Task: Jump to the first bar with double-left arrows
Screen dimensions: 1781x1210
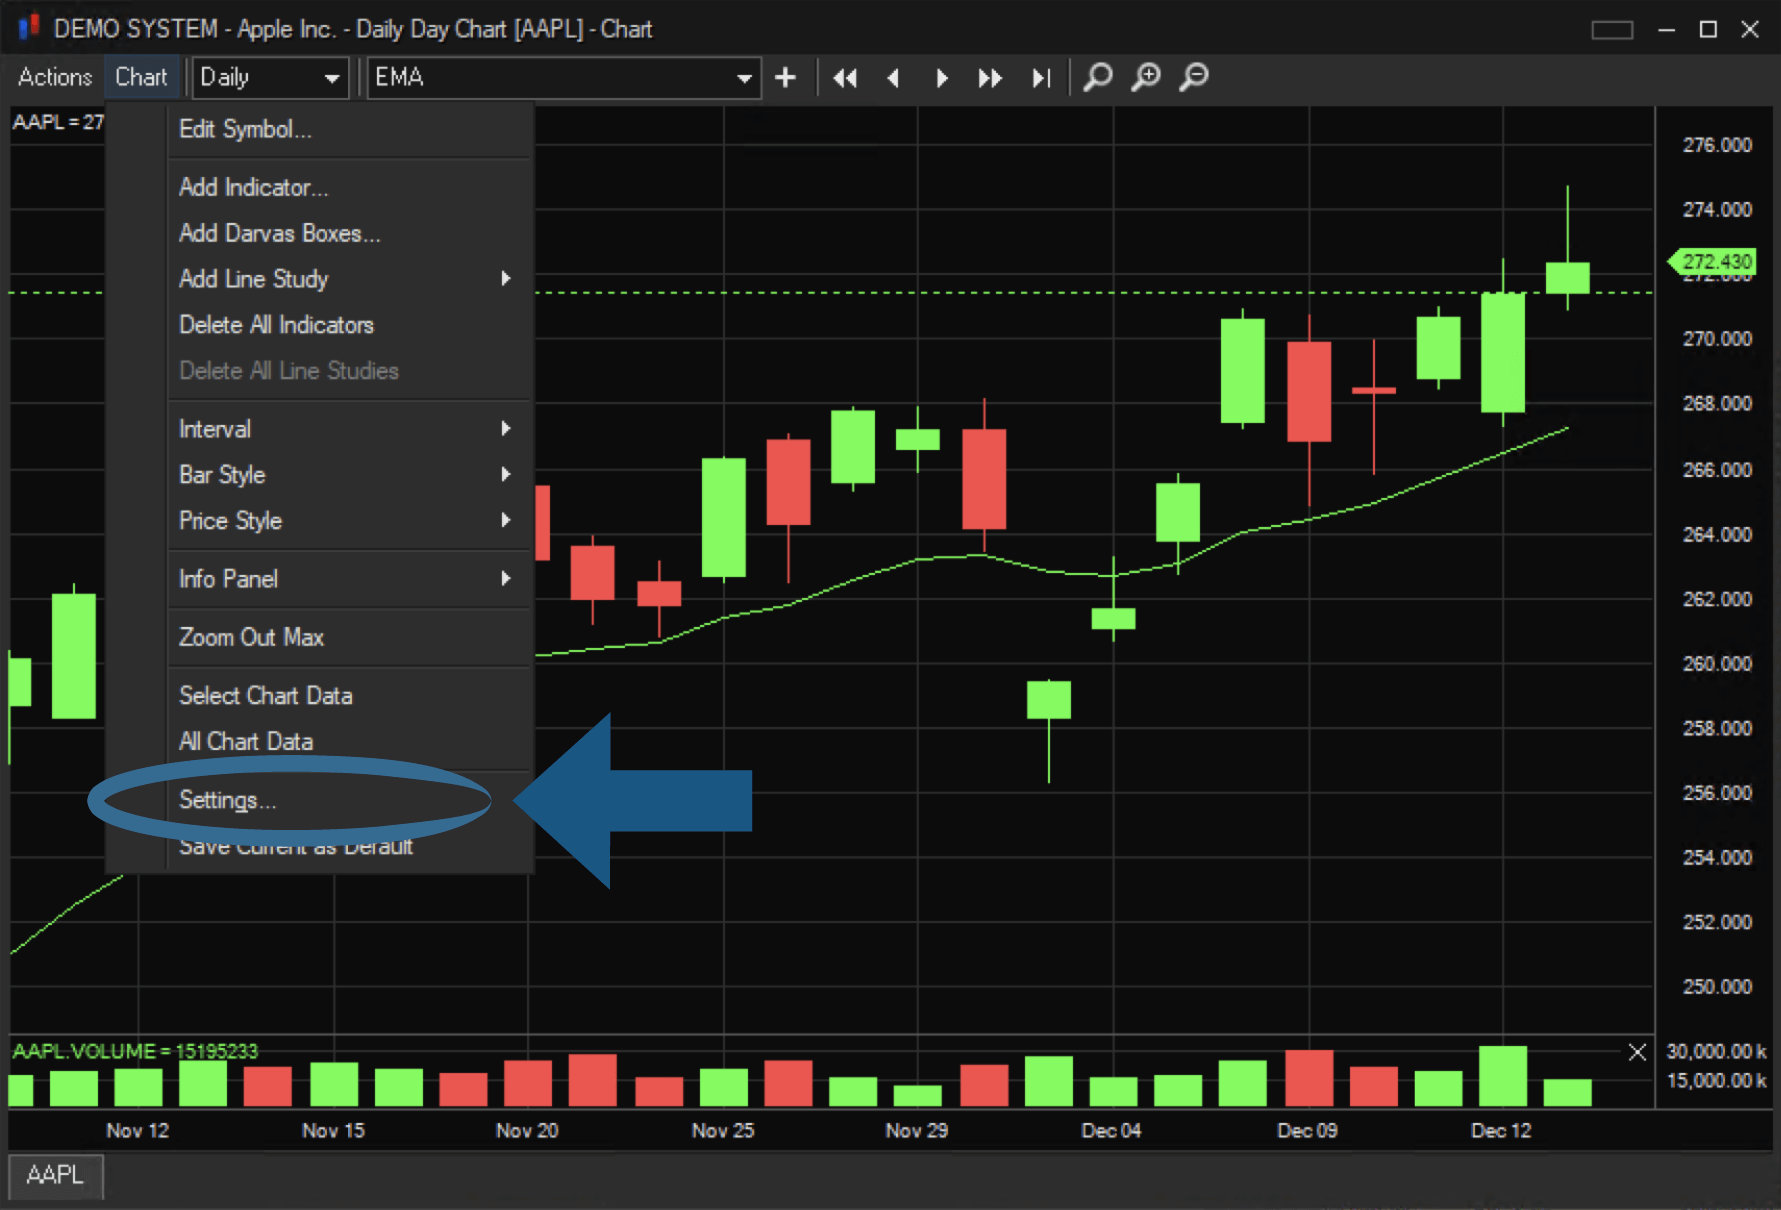Action: [x=845, y=77]
